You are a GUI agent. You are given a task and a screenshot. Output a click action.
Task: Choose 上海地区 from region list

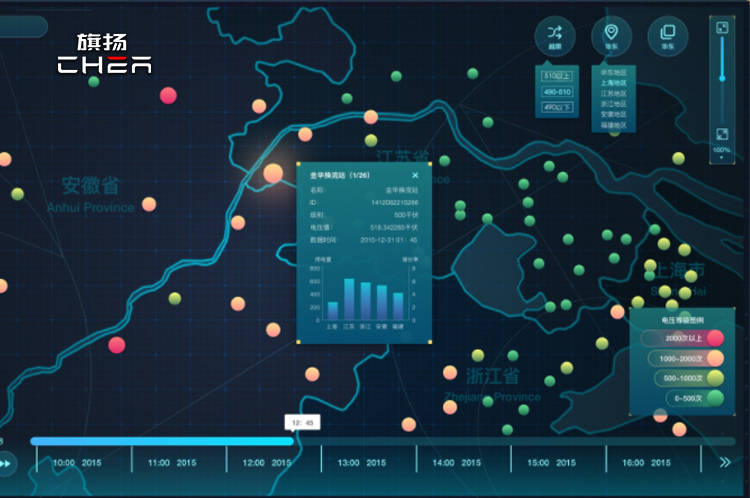pos(613,83)
